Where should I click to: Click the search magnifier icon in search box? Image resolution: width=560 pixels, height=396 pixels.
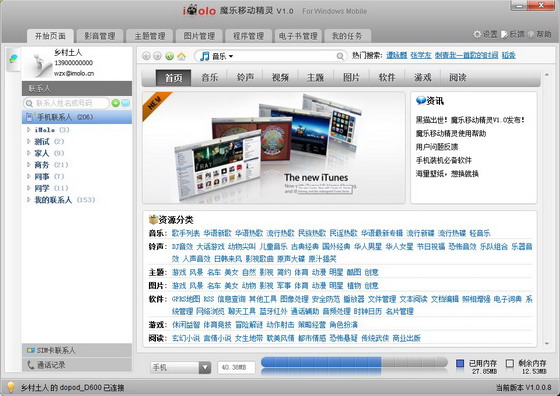click(x=340, y=56)
